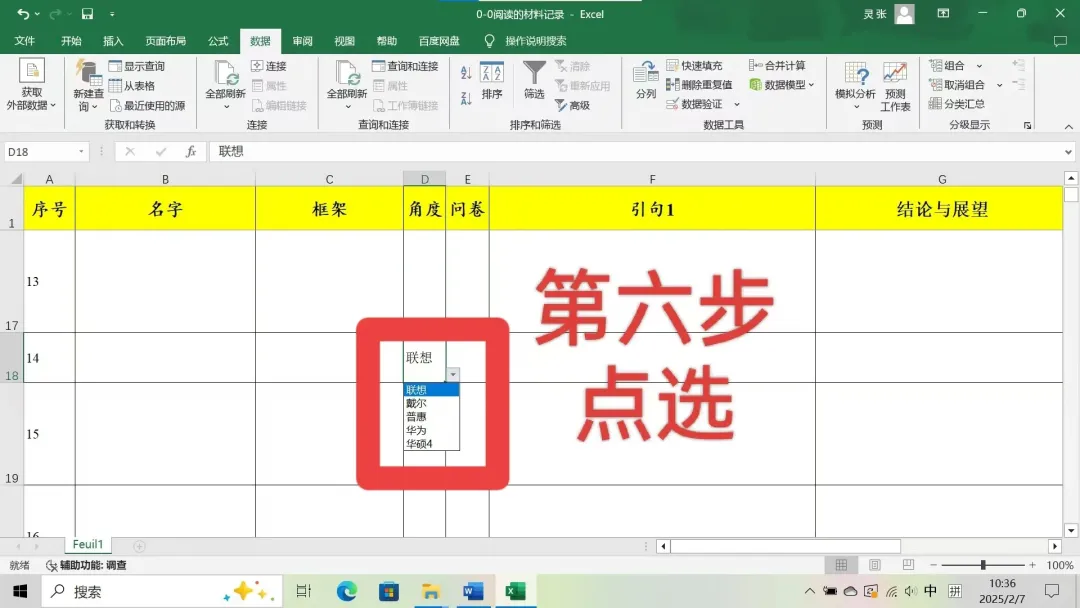Screen dimensions: 1080x608
Task: Click the insert function fx button
Action: tap(191, 151)
